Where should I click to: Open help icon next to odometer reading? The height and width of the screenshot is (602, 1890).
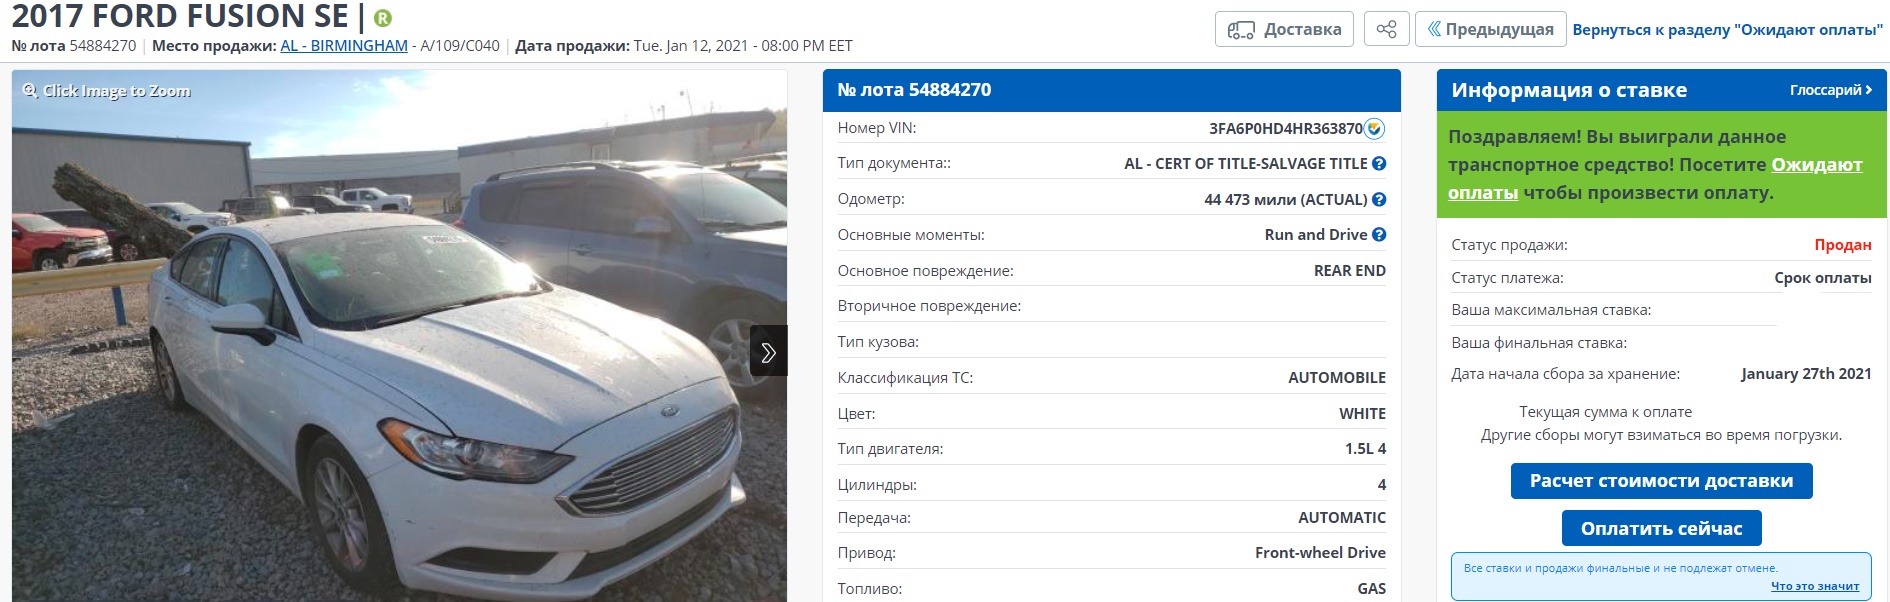(1379, 199)
